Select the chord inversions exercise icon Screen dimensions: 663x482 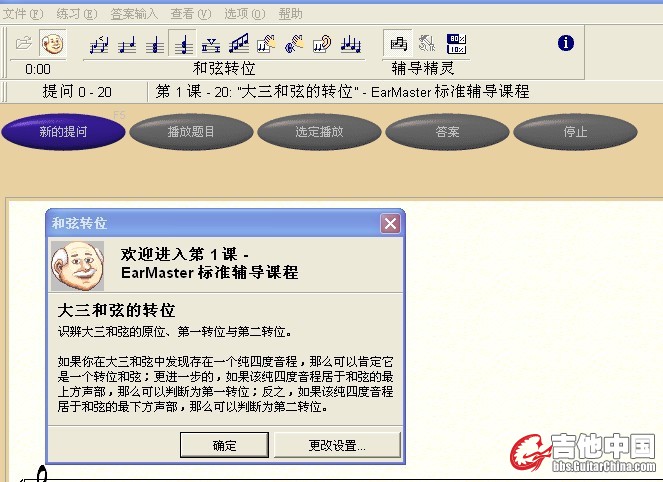pyautogui.click(x=182, y=44)
